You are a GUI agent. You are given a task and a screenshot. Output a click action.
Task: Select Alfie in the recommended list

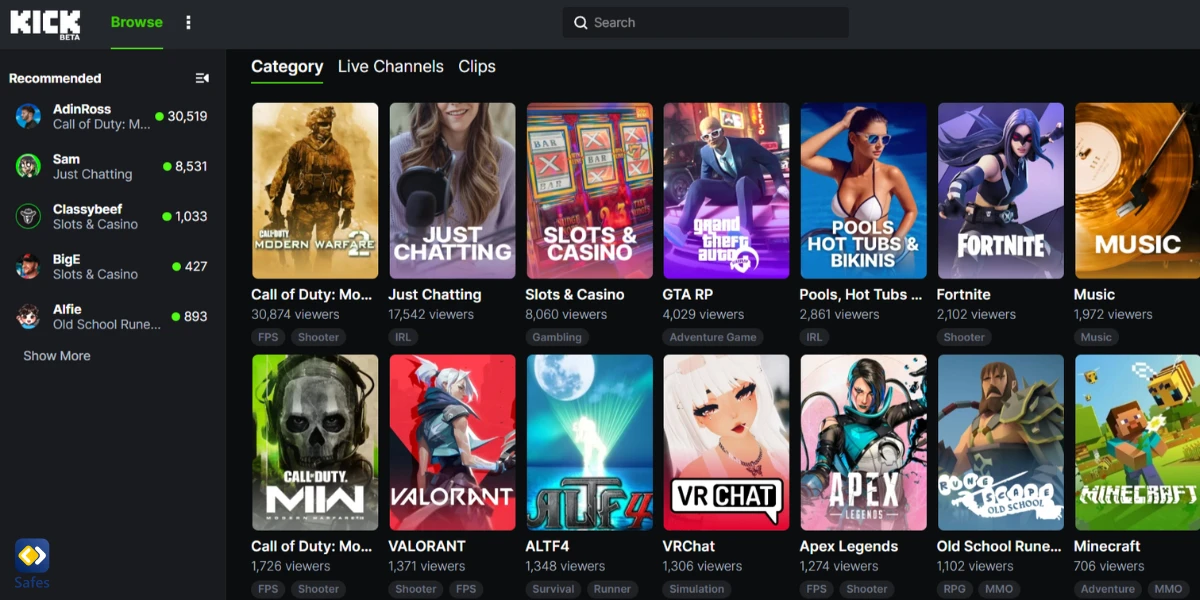pos(112,316)
